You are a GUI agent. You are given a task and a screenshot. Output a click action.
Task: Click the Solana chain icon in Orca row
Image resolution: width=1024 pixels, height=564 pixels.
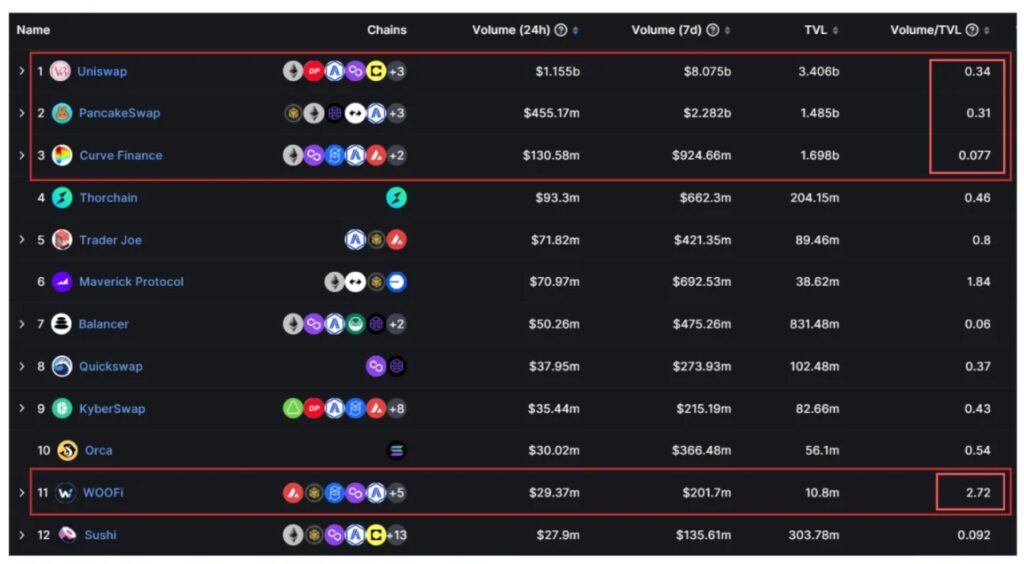(396, 450)
